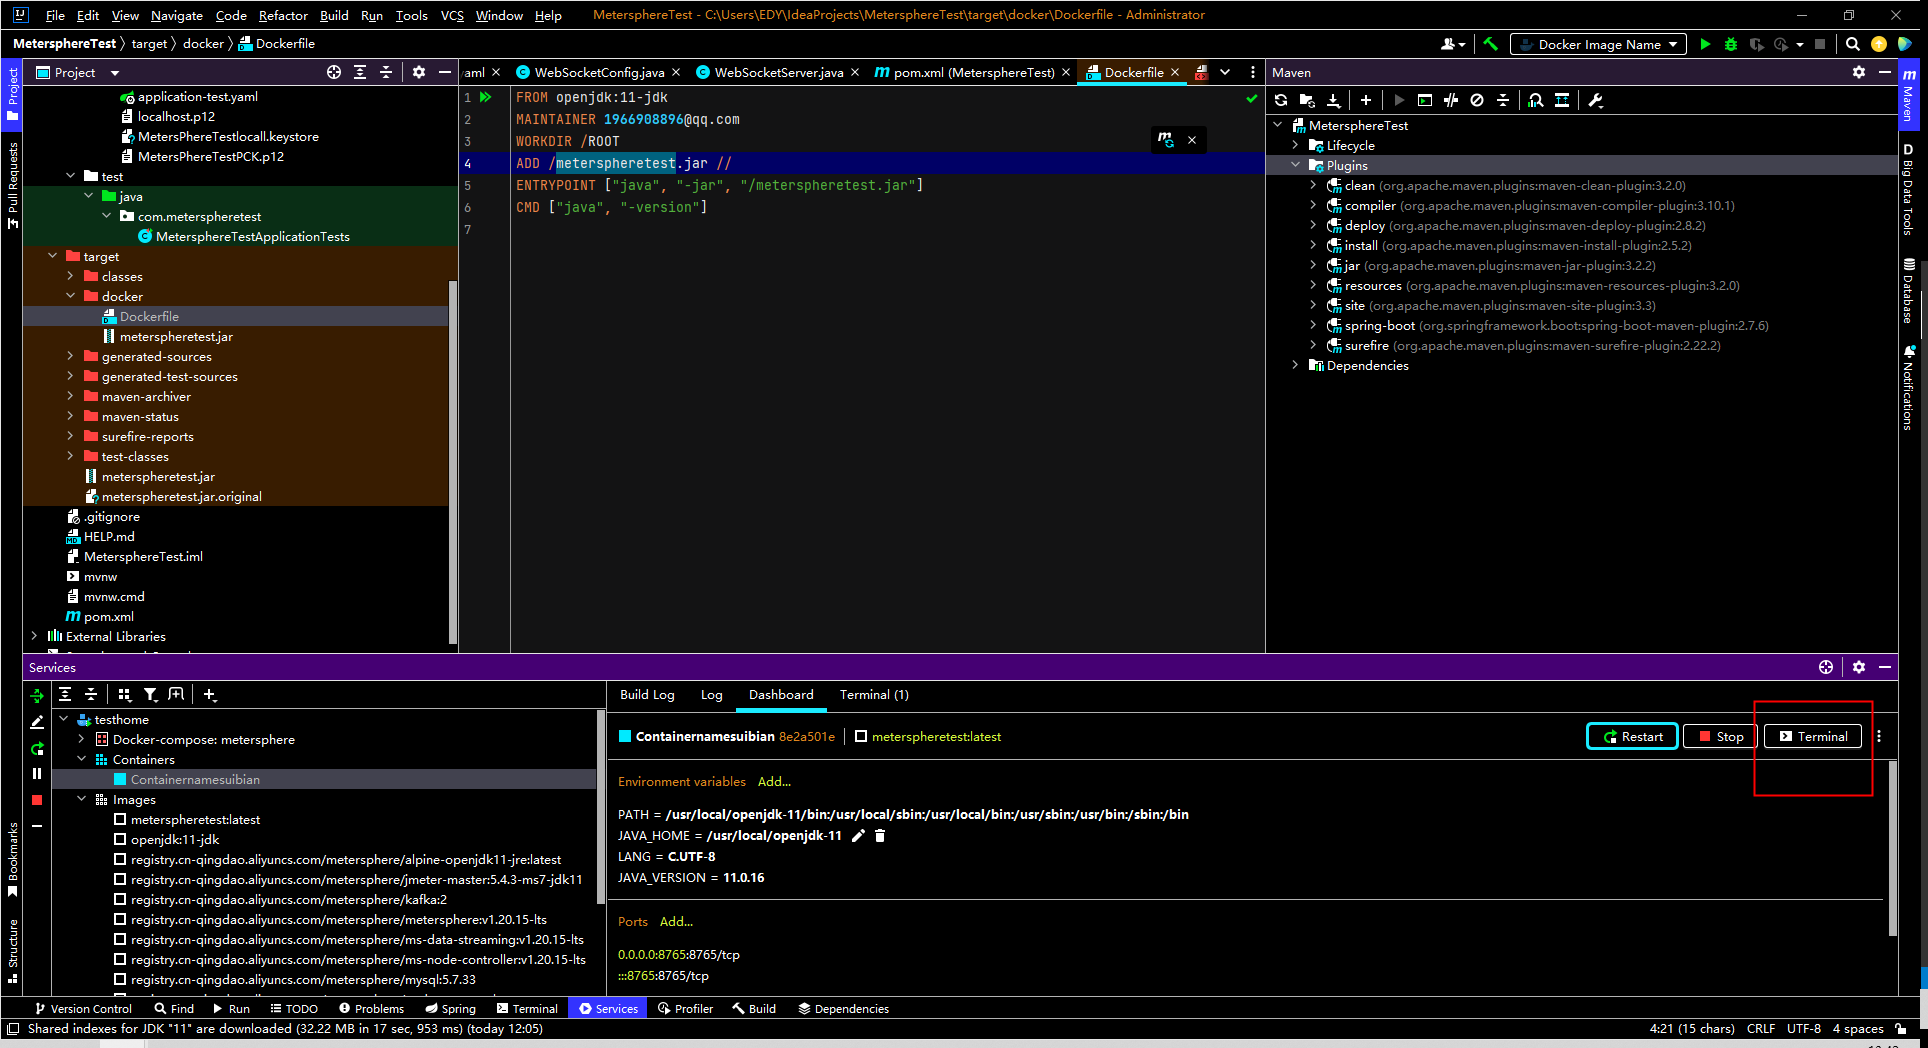
Task: Click Maven generate sources and update folders icon
Action: [x=1307, y=100]
